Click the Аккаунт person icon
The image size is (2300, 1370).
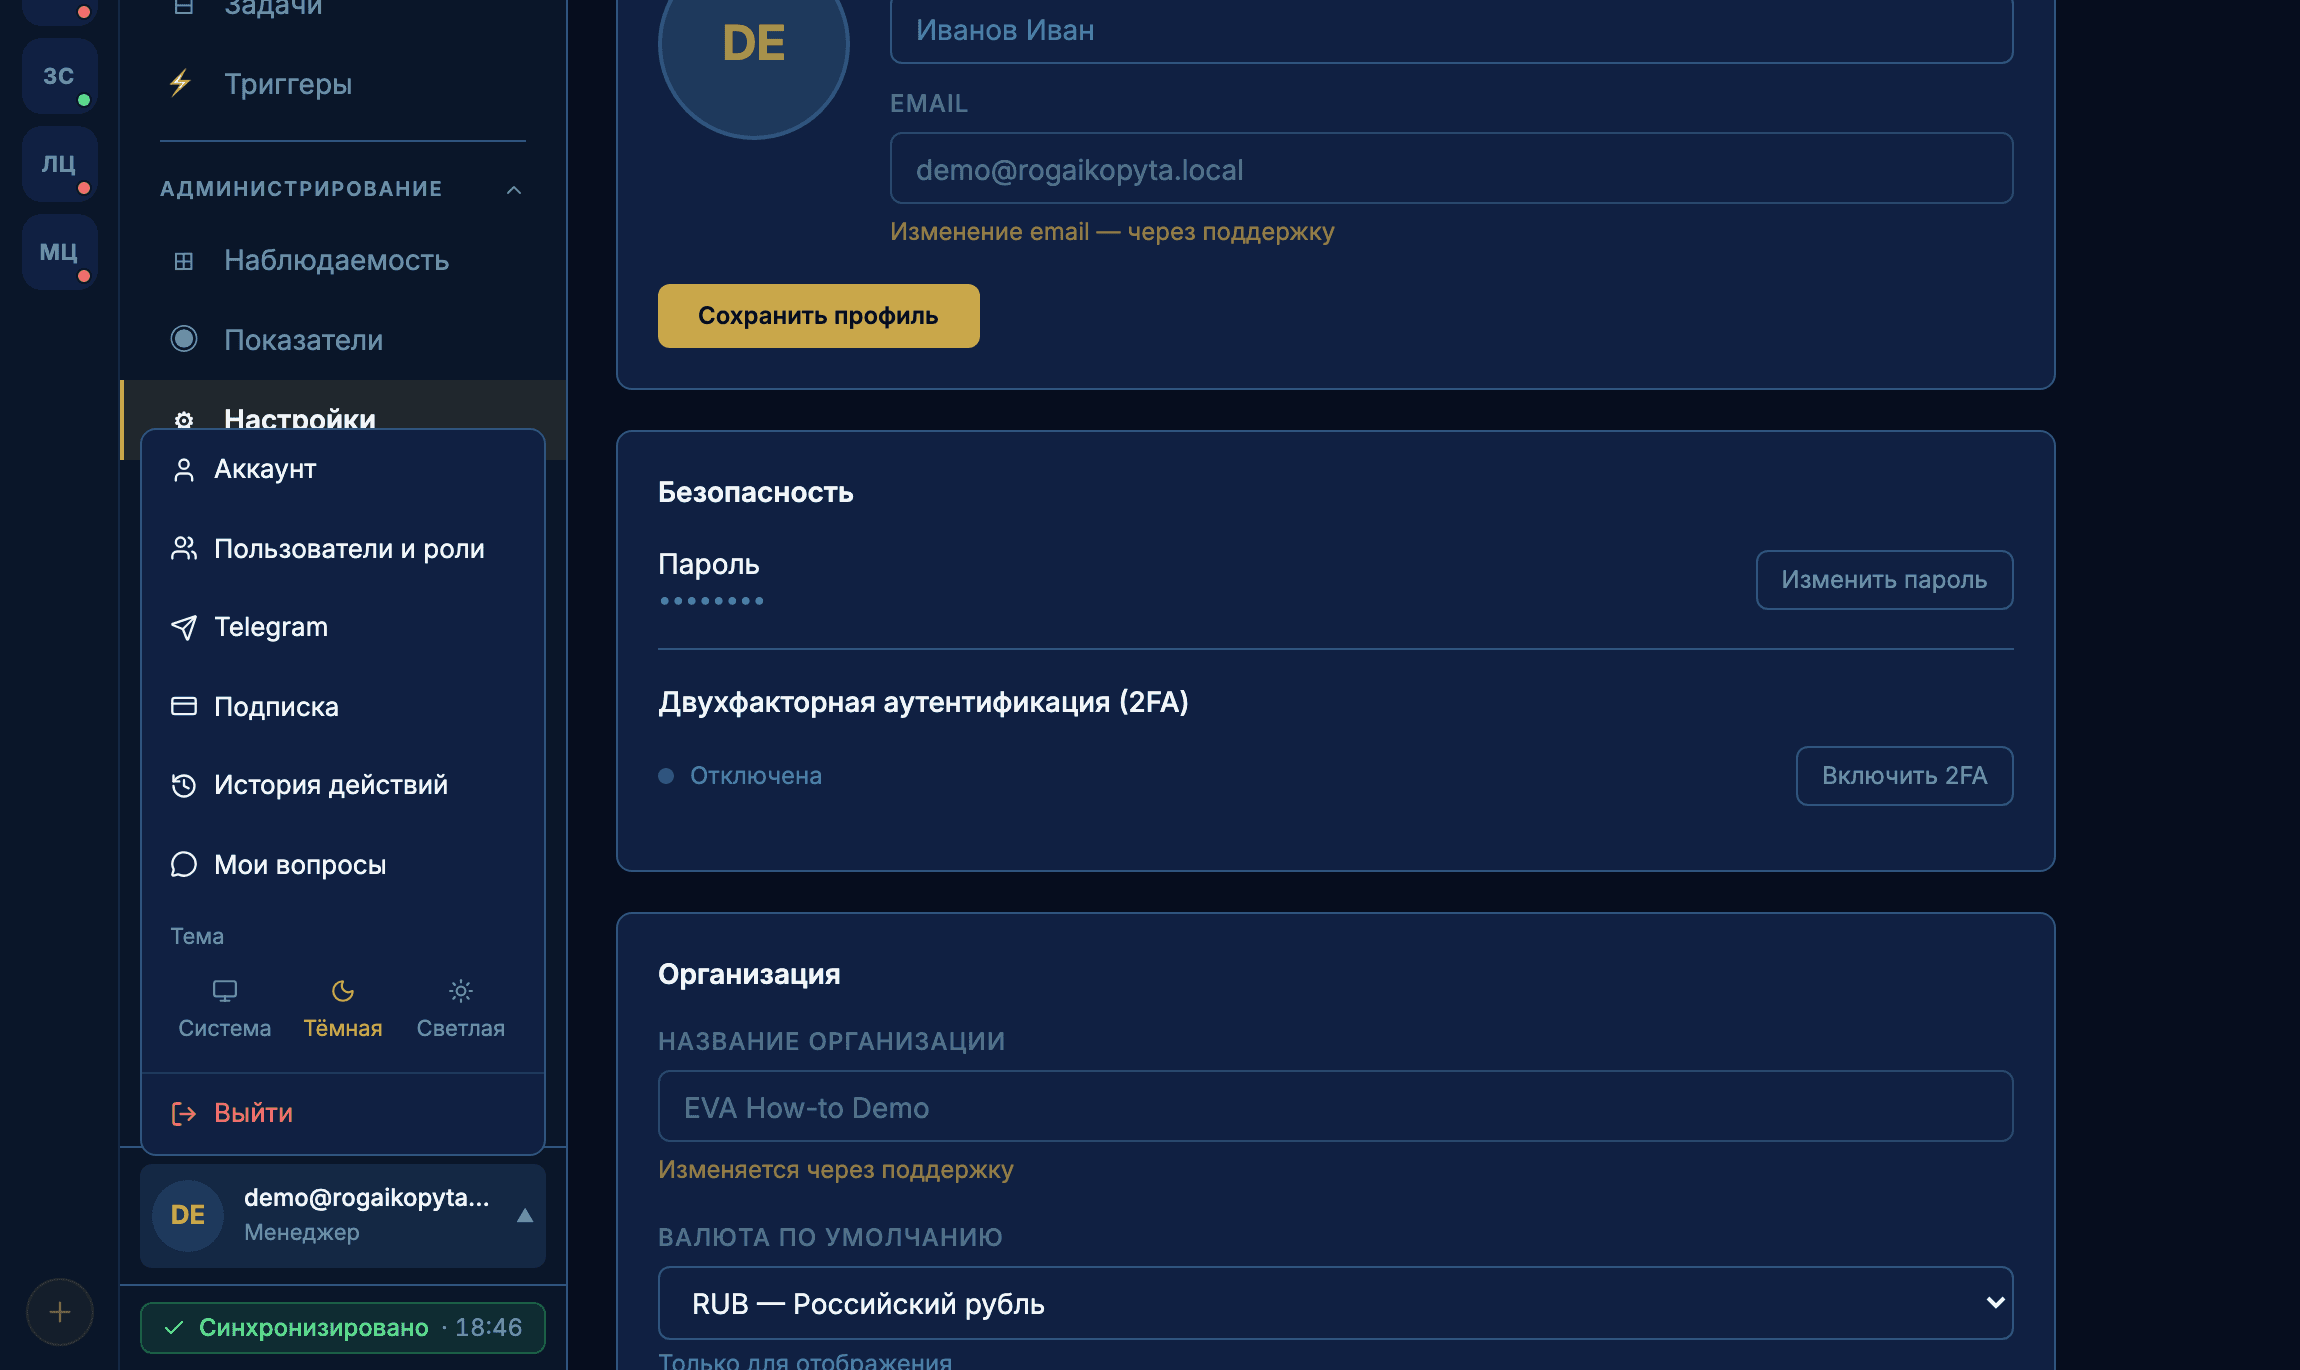(184, 469)
